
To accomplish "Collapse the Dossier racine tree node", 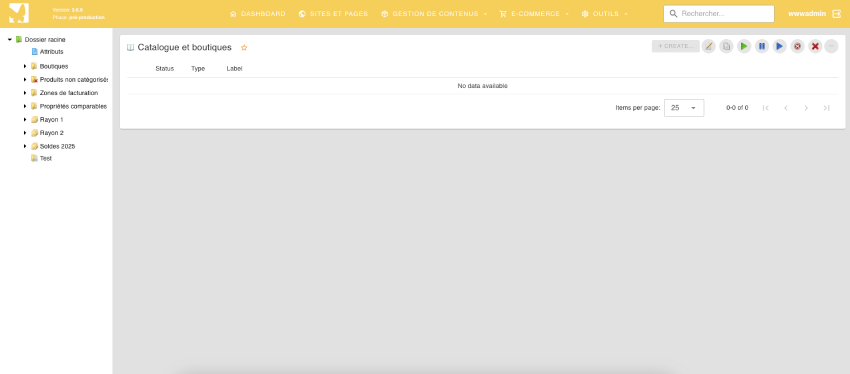I will pyautogui.click(x=10, y=40).
